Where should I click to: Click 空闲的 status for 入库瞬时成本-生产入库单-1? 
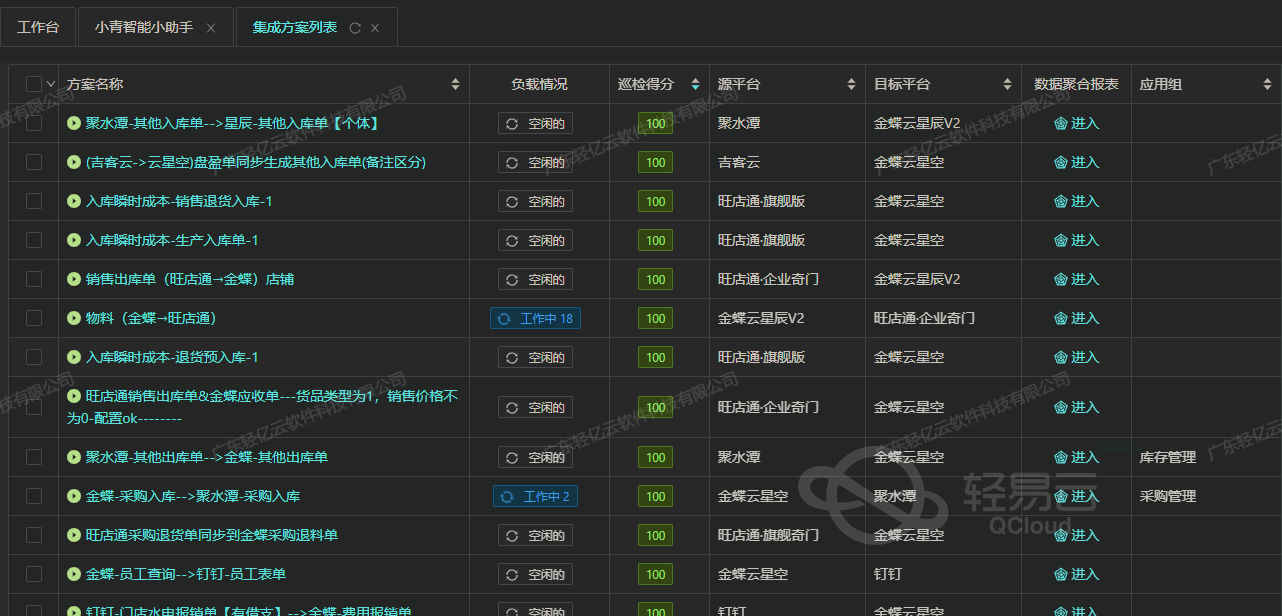click(536, 240)
